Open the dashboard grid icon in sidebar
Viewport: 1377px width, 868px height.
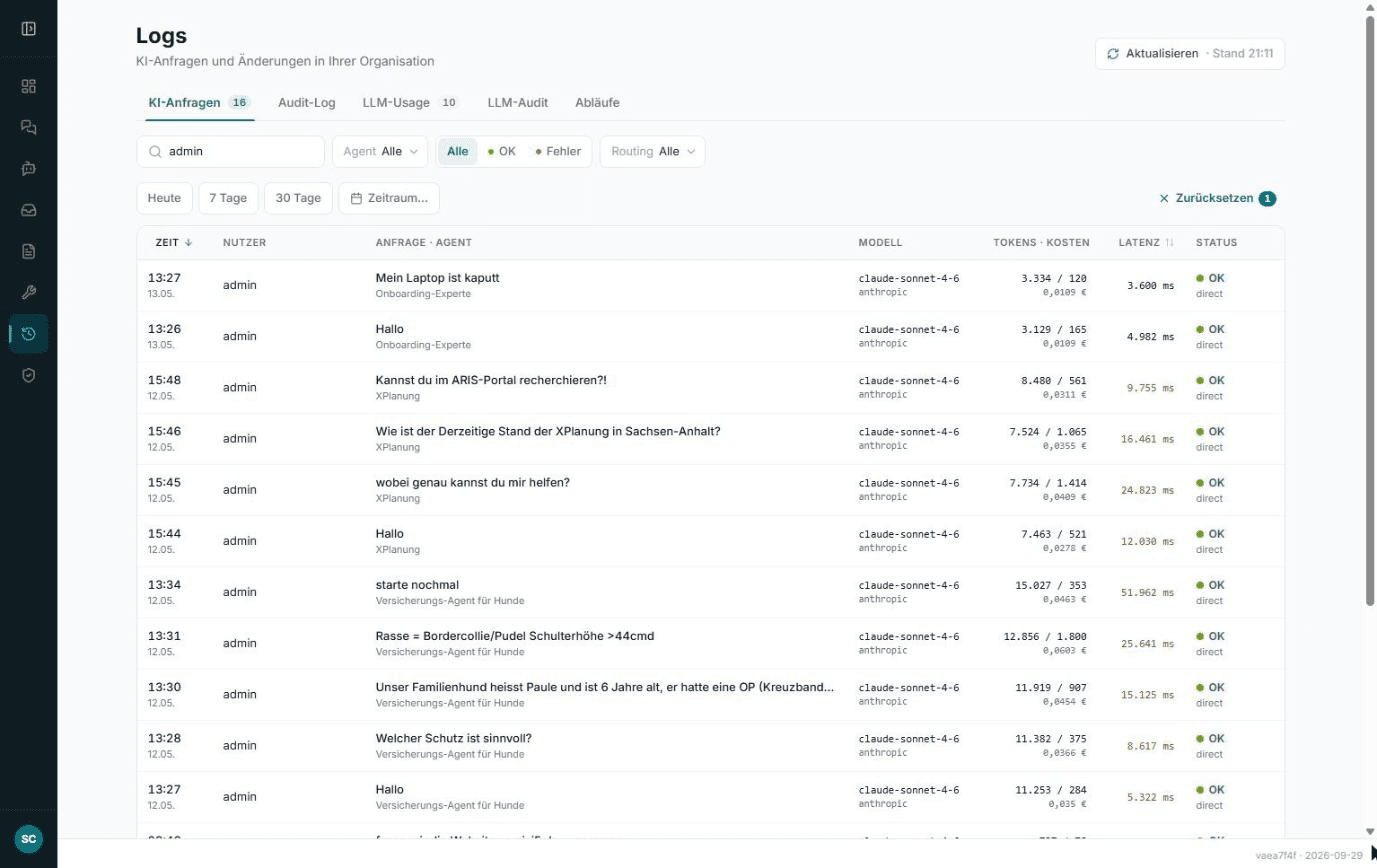click(28, 86)
